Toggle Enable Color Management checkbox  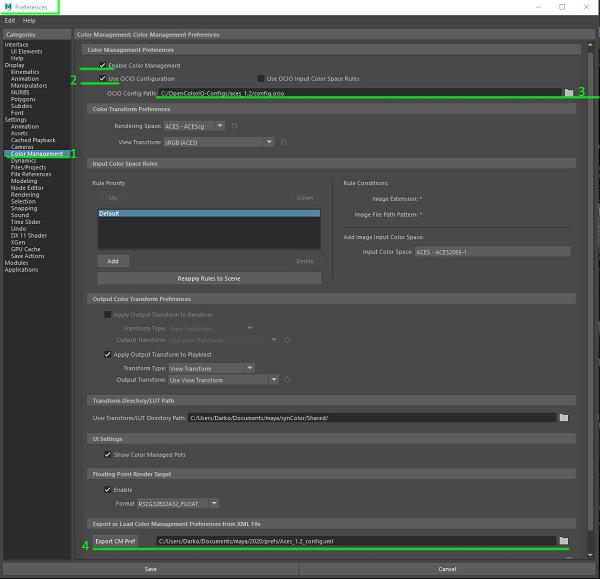(x=103, y=66)
